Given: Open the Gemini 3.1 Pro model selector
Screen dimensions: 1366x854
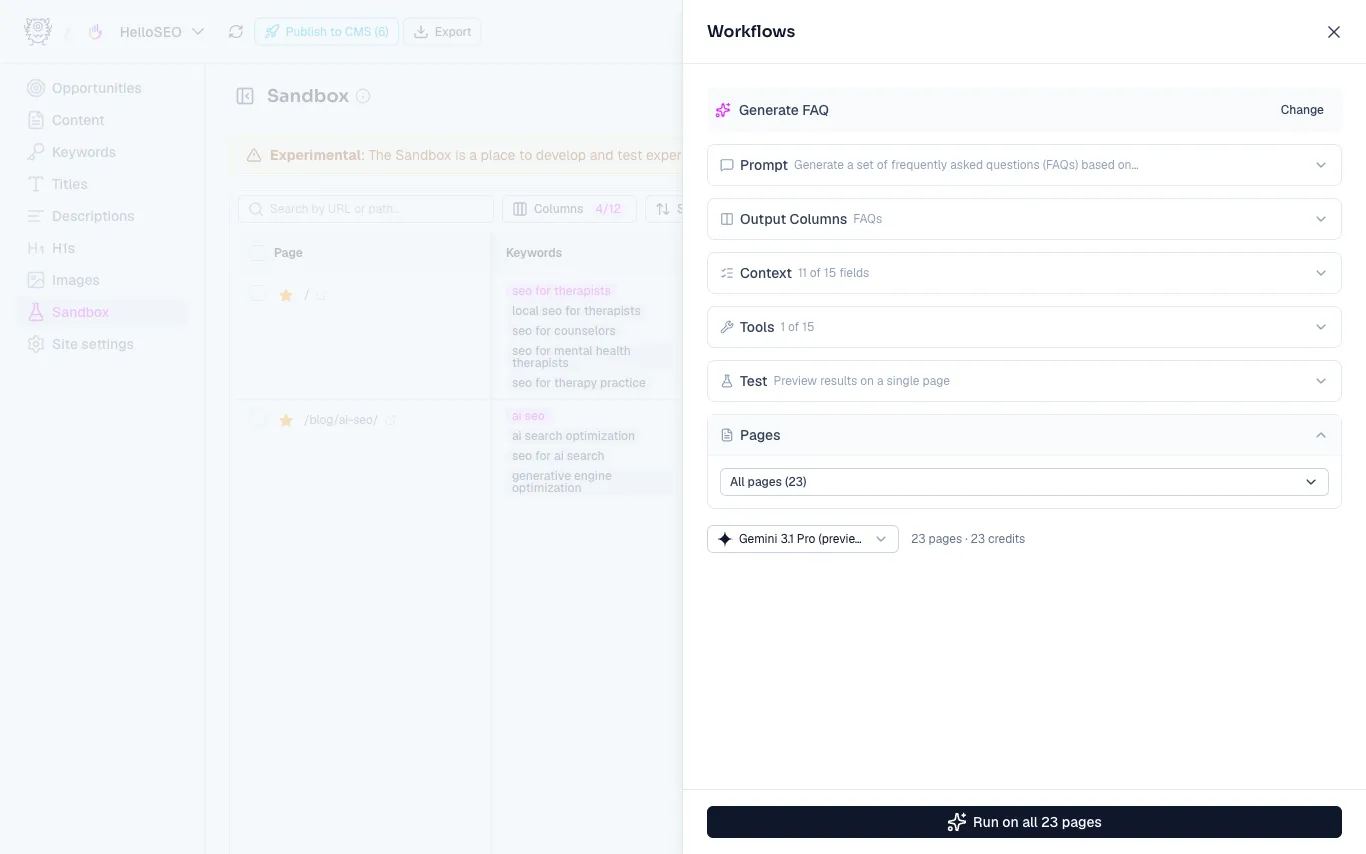Looking at the screenshot, I should tap(803, 539).
